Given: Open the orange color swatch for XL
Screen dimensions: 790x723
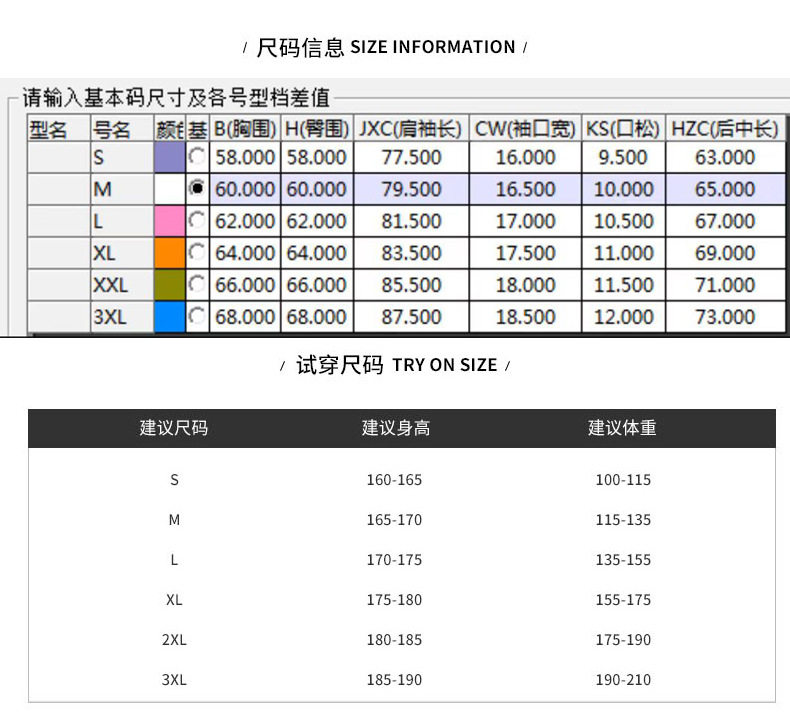Looking at the screenshot, I should pyautogui.click(x=169, y=252).
